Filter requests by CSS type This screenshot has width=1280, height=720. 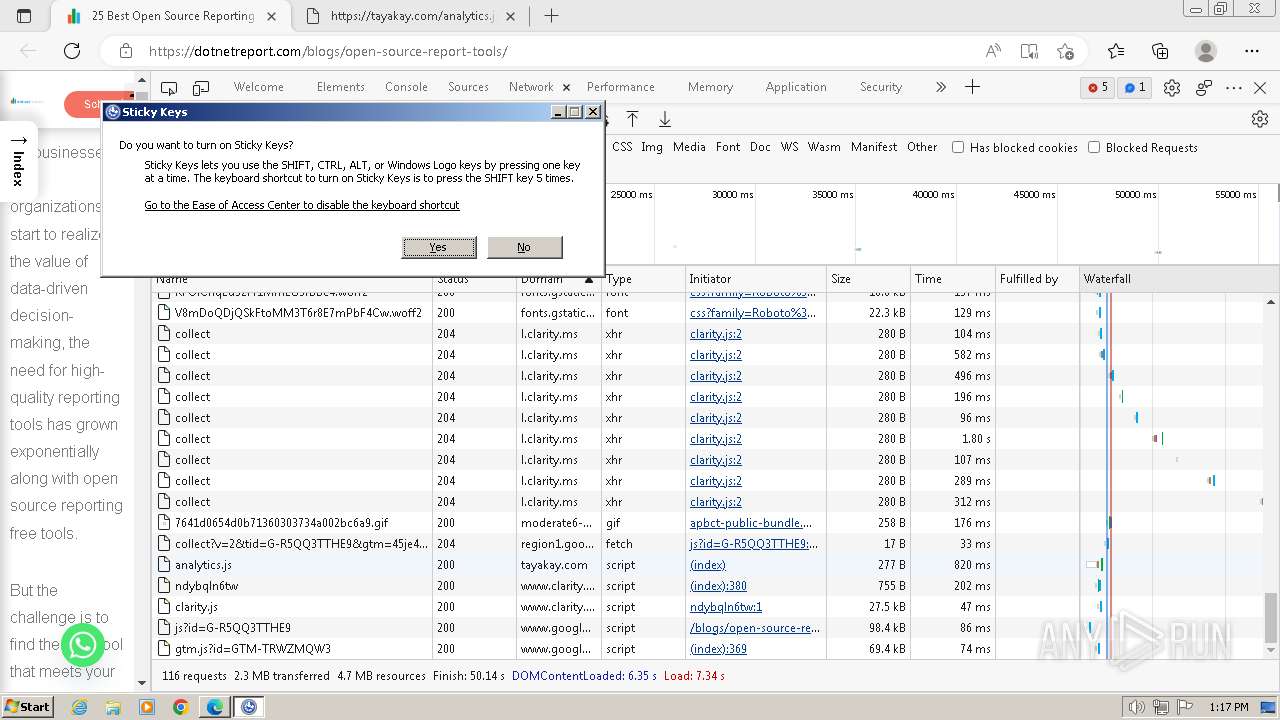[x=622, y=147]
